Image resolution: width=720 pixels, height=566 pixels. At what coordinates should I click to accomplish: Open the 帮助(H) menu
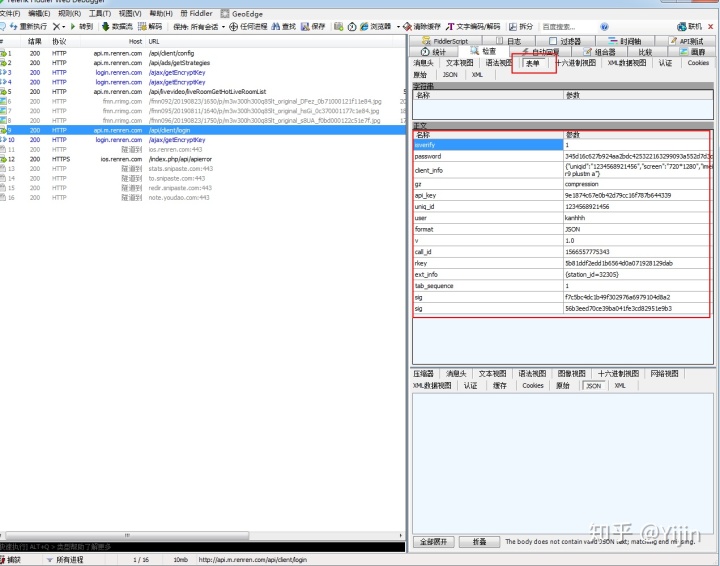[161, 14]
